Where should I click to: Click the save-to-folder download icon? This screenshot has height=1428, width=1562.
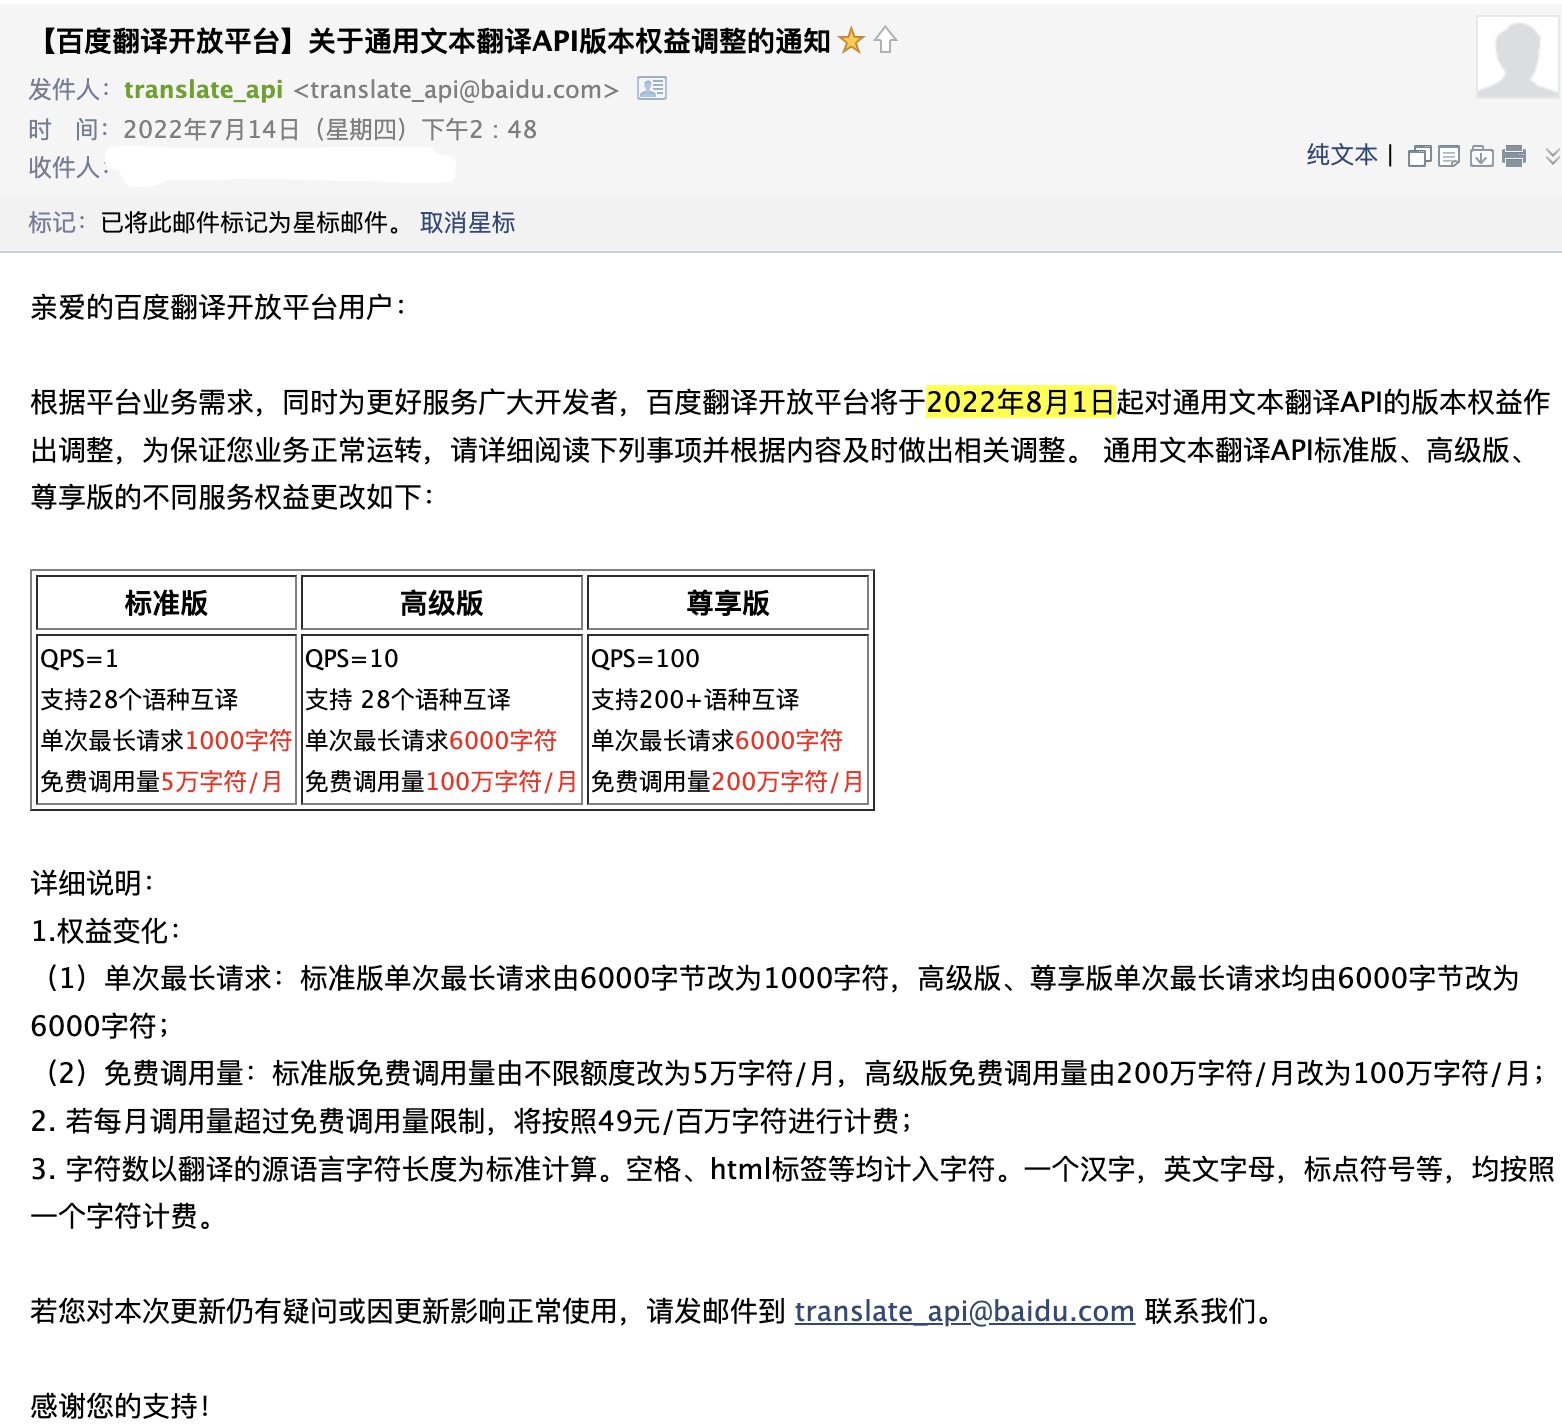pos(1482,156)
